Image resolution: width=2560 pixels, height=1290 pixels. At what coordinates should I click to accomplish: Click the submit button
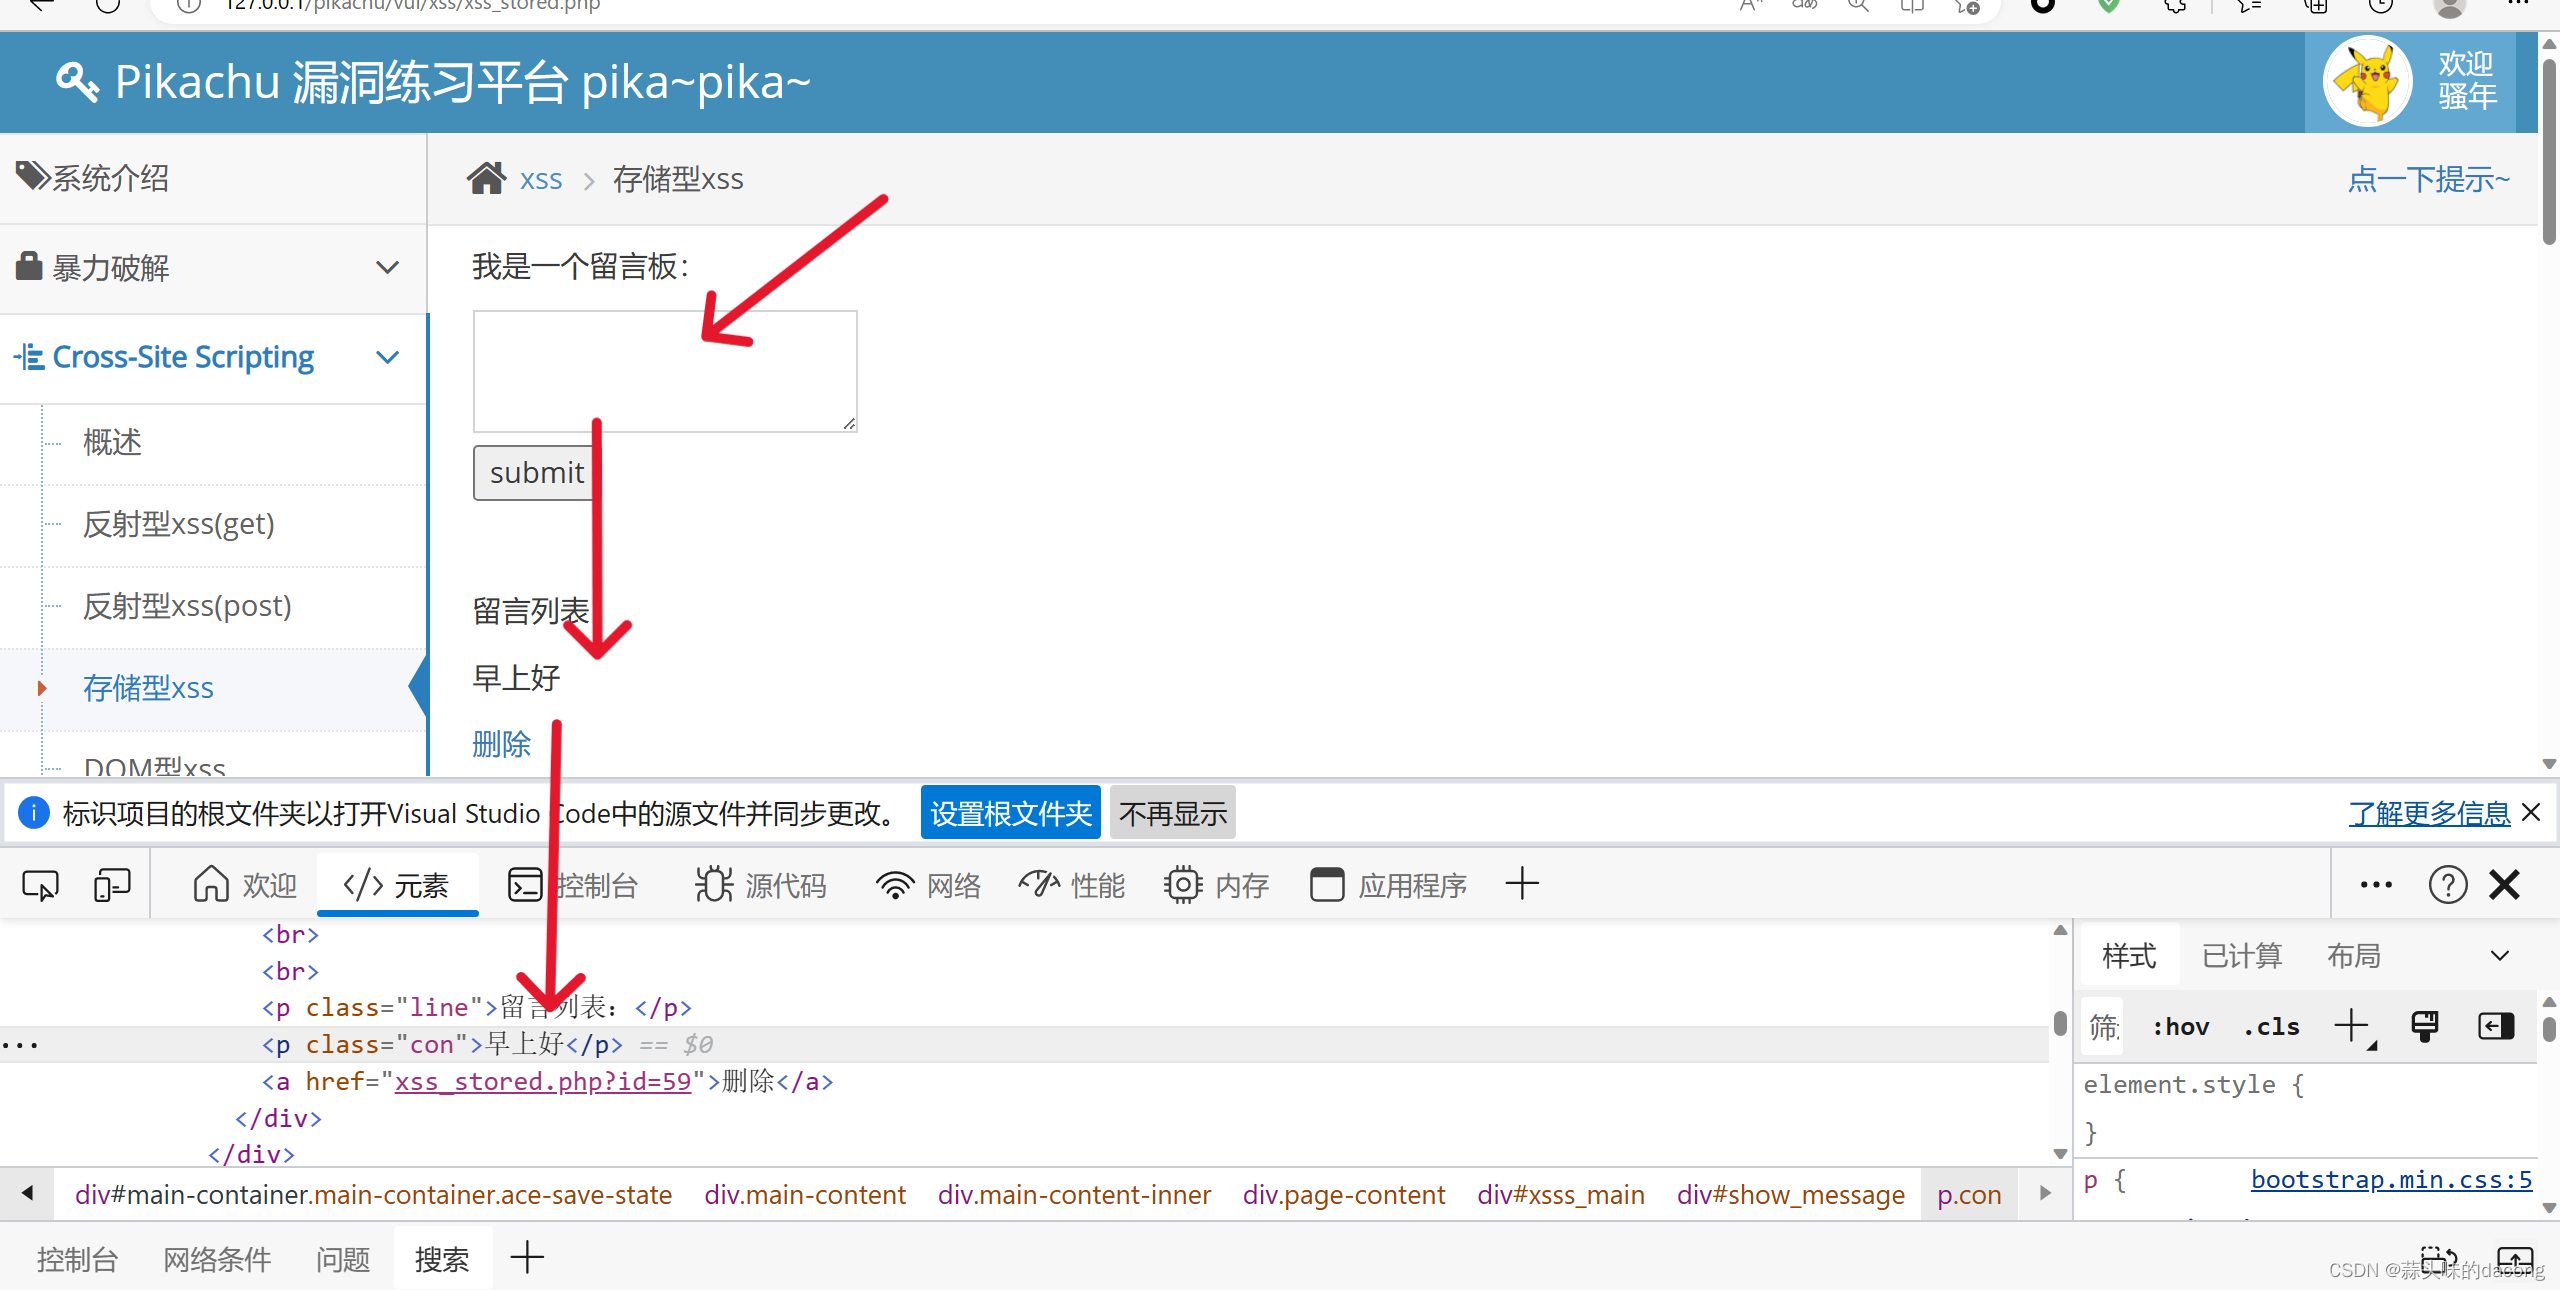point(535,473)
